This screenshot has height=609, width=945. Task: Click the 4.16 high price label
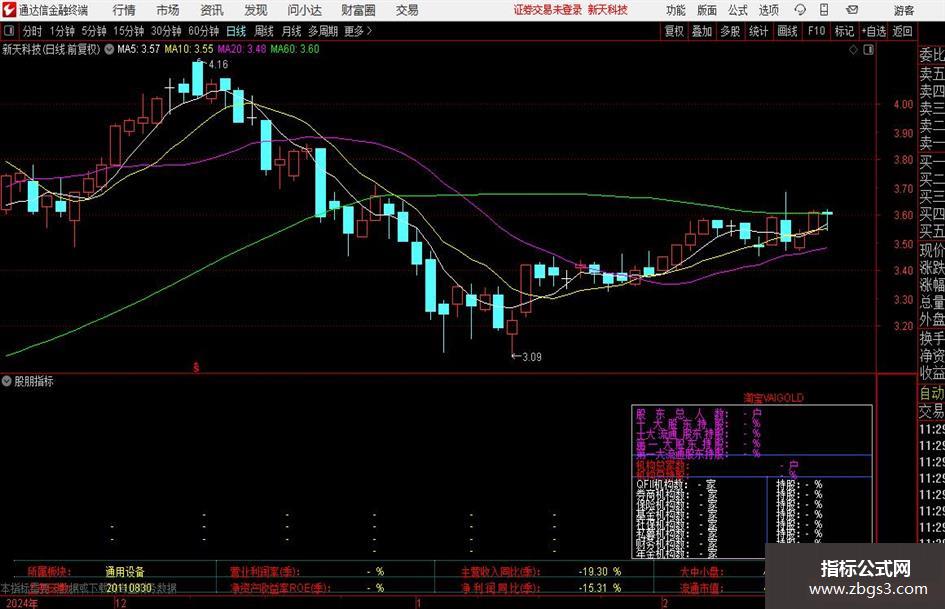(218, 65)
